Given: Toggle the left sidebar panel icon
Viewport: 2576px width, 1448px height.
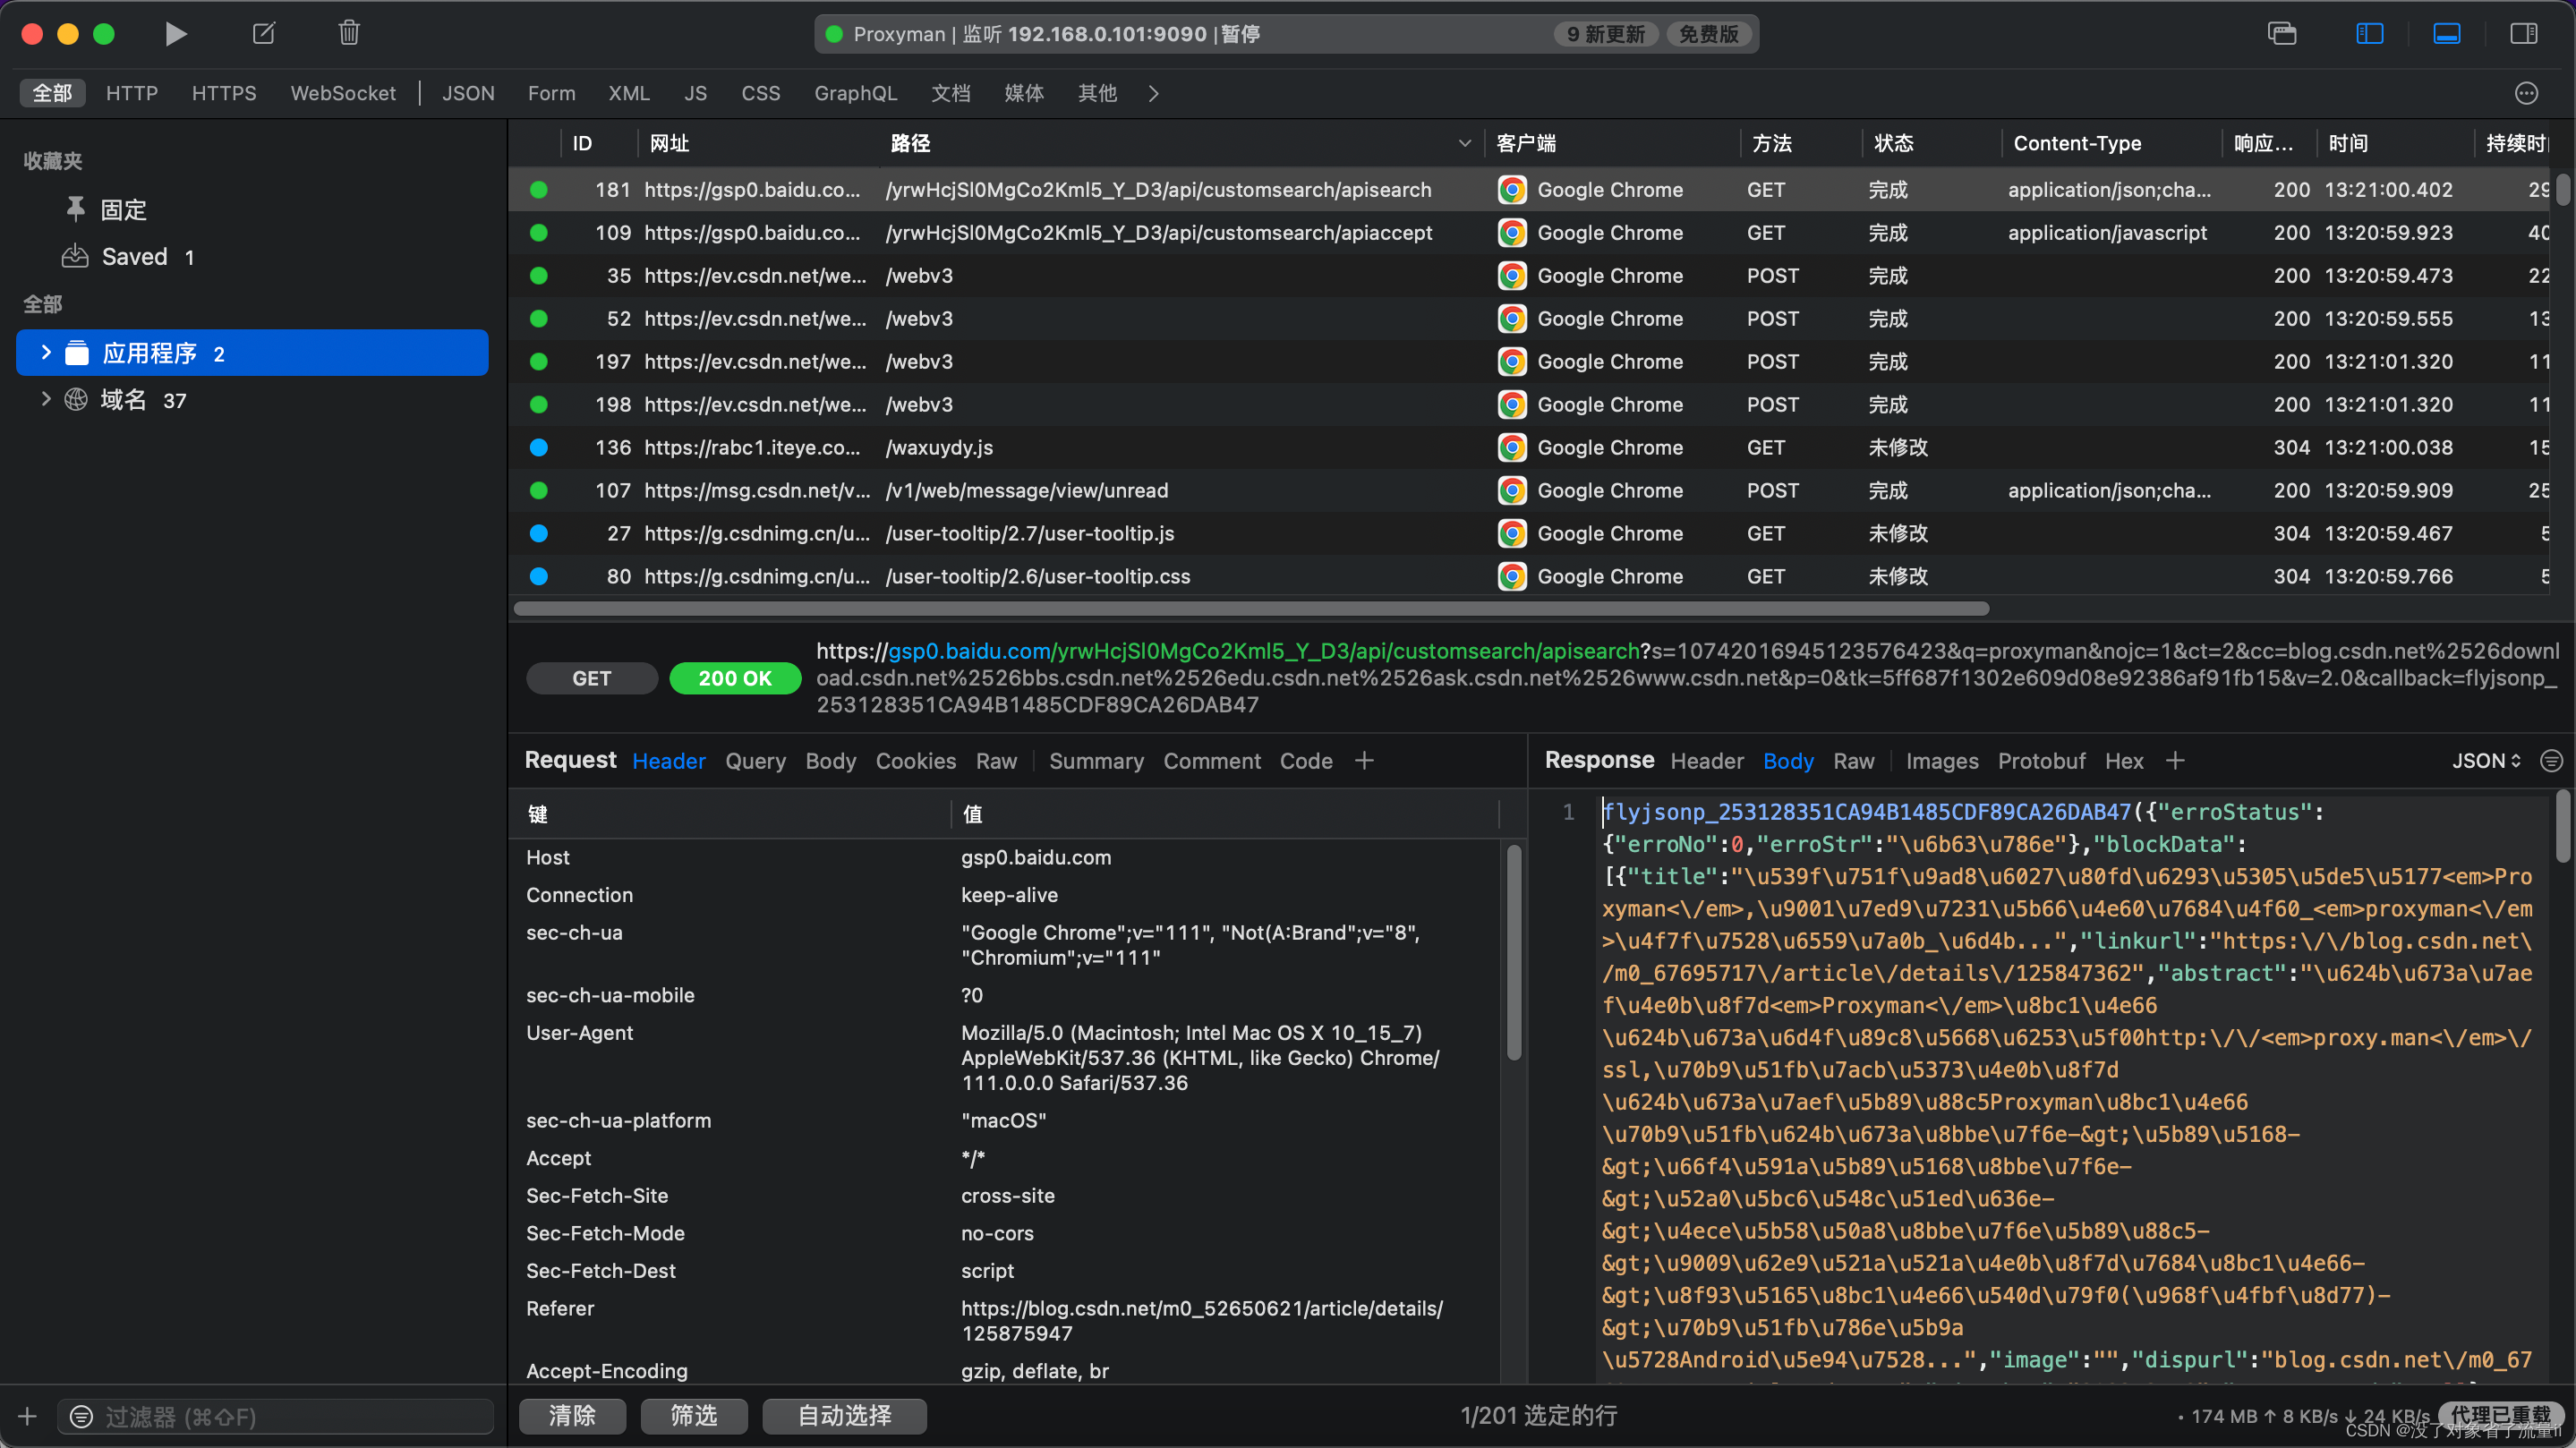Looking at the screenshot, I should pos(2369,34).
